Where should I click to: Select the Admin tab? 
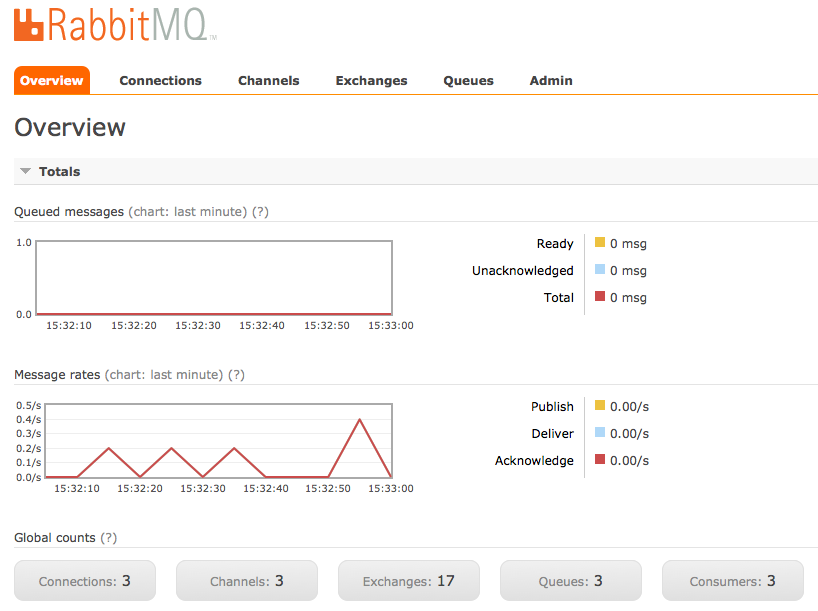click(x=551, y=81)
